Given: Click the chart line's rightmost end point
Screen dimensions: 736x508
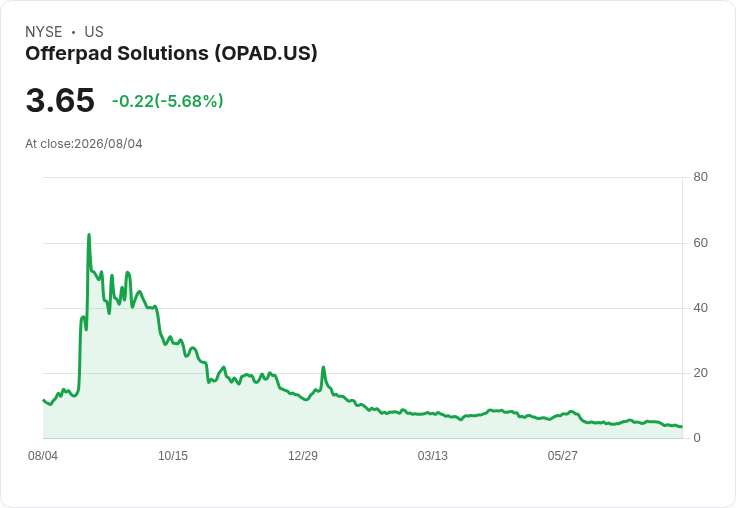Looking at the screenshot, I should (682, 426).
